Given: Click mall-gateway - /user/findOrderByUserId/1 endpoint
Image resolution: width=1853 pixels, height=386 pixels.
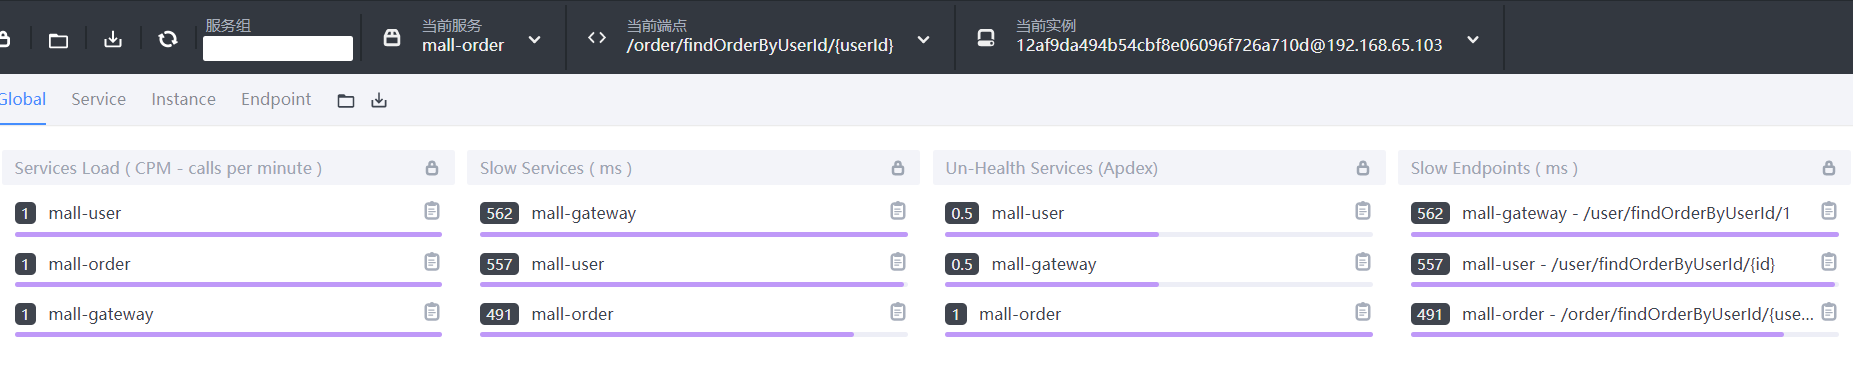Looking at the screenshot, I should point(1626,213).
